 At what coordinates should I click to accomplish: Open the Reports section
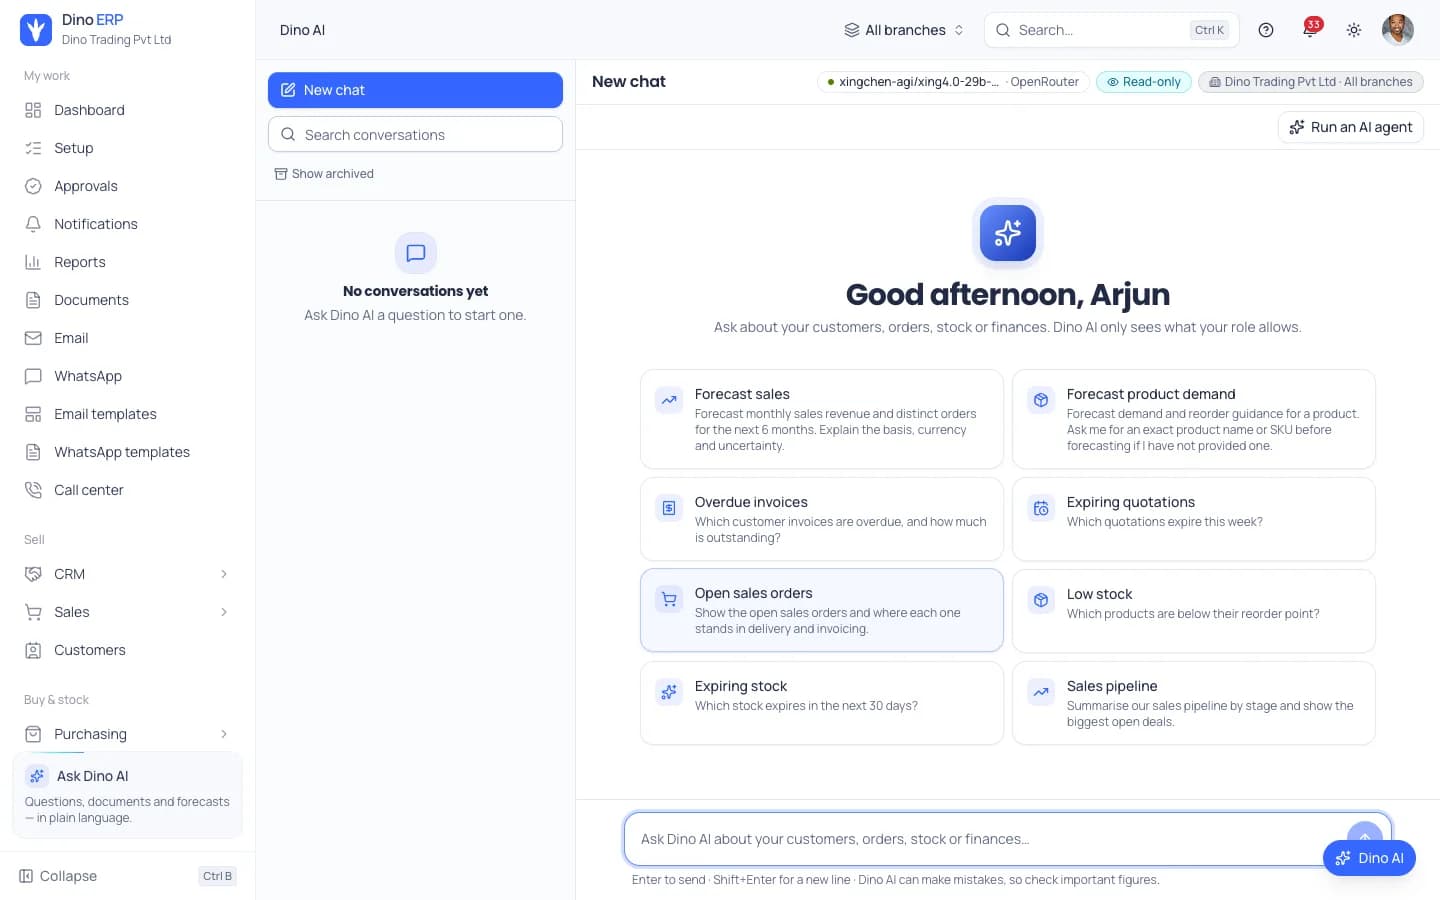tap(128, 262)
